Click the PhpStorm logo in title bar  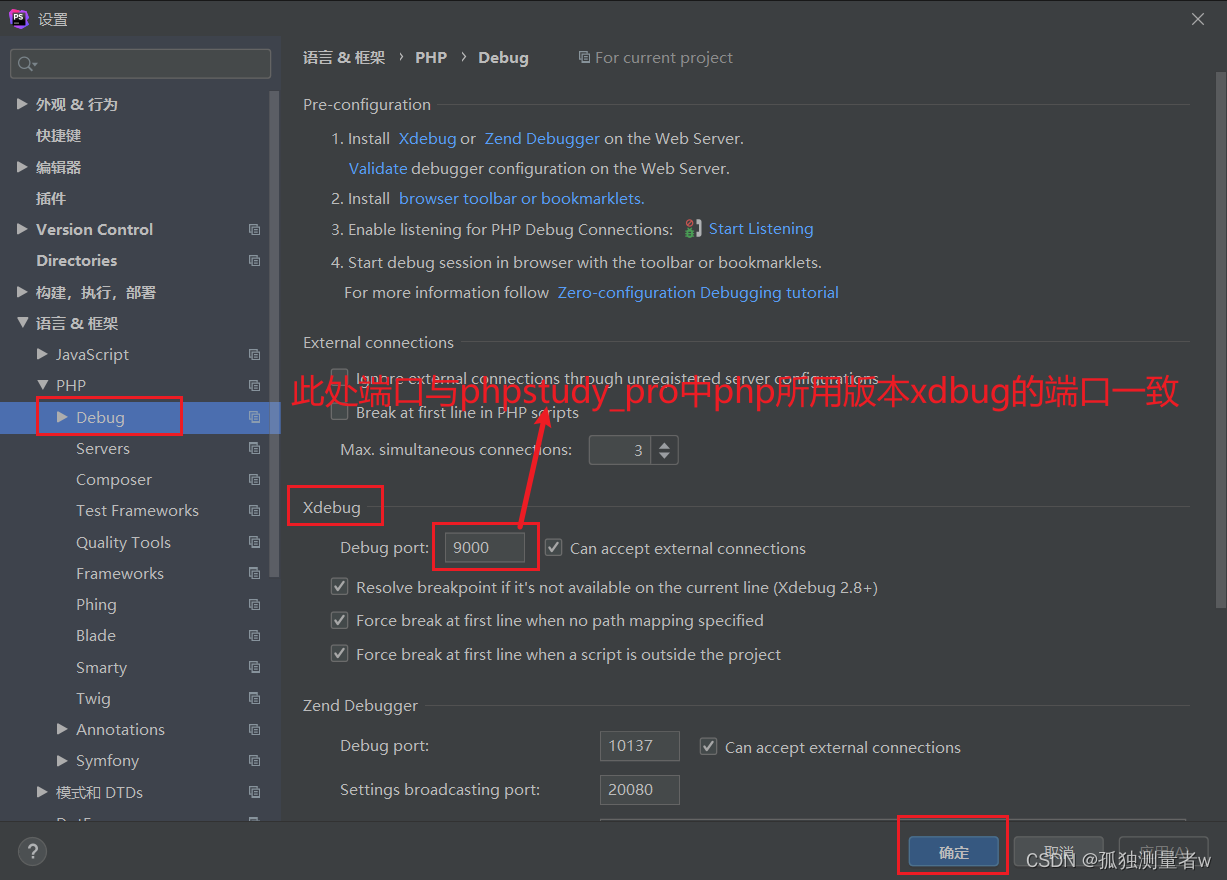pyautogui.click(x=17, y=17)
